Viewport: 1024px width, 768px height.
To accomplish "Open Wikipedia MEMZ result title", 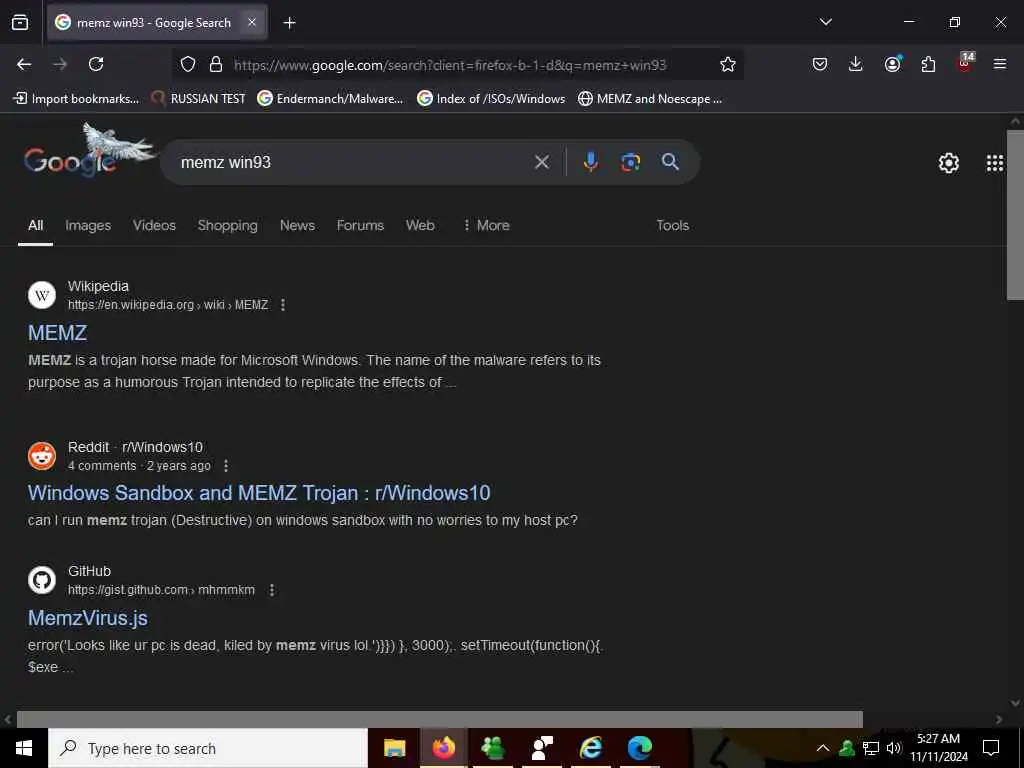I will tap(57, 332).
